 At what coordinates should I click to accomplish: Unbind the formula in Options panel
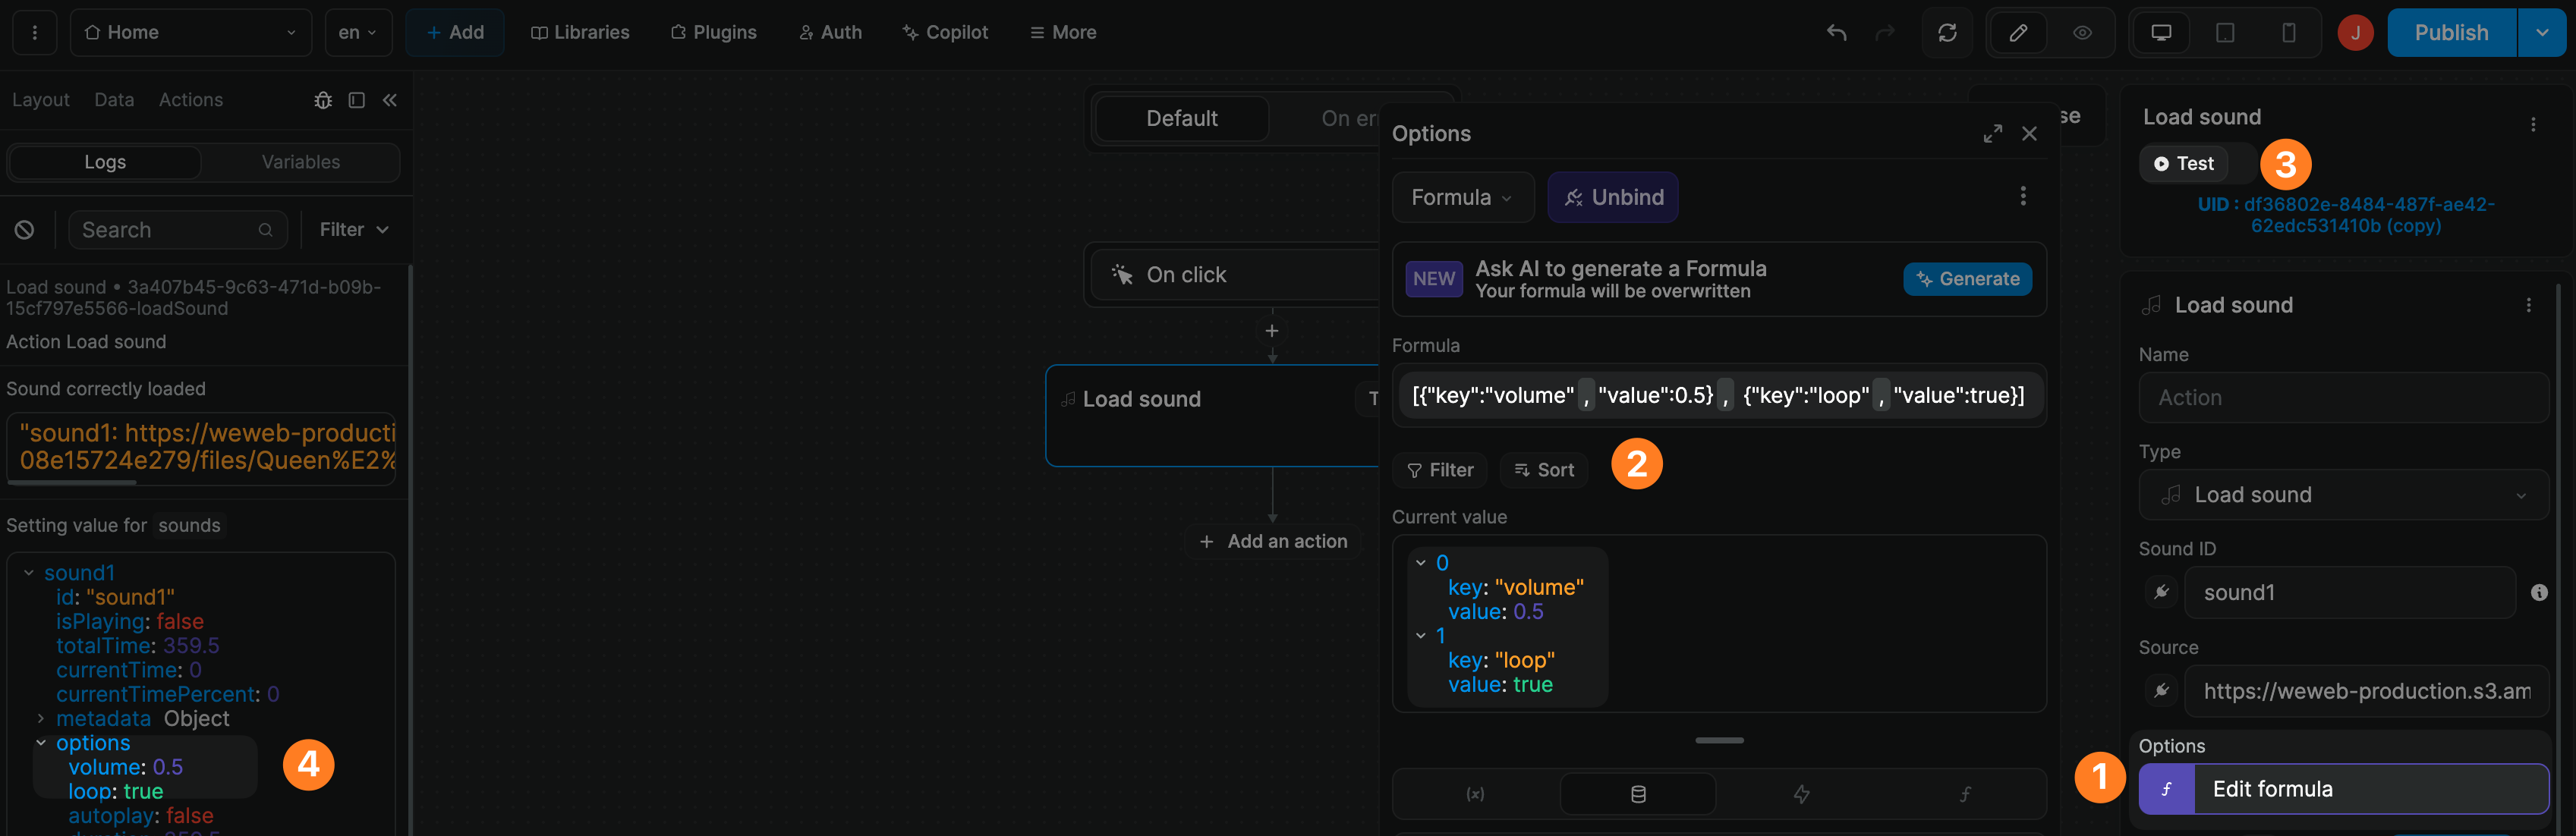coord(1612,197)
